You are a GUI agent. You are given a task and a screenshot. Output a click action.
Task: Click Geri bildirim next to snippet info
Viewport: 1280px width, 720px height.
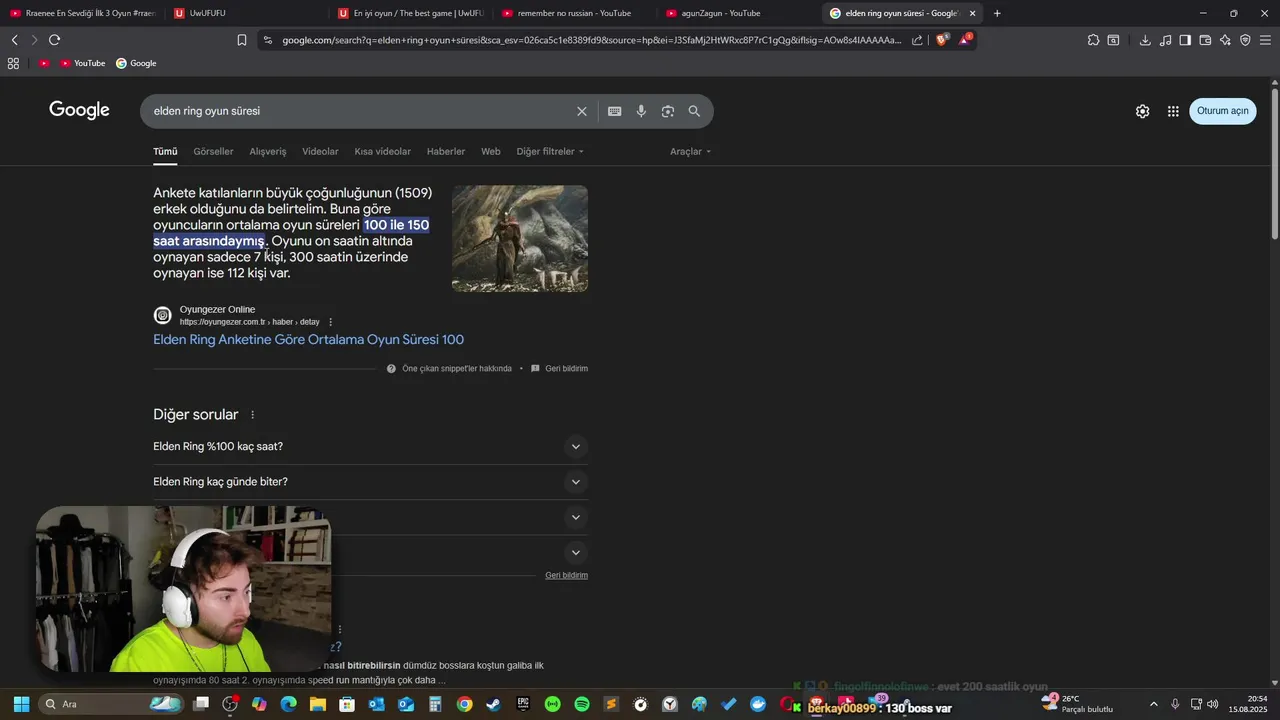click(566, 369)
